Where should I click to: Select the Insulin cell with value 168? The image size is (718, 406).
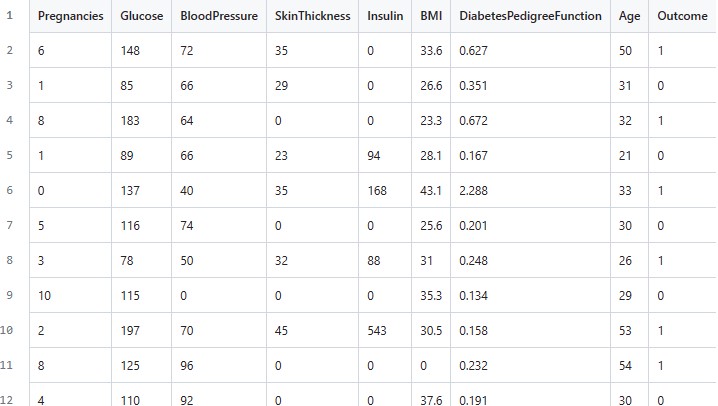pyautogui.click(x=378, y=191)
